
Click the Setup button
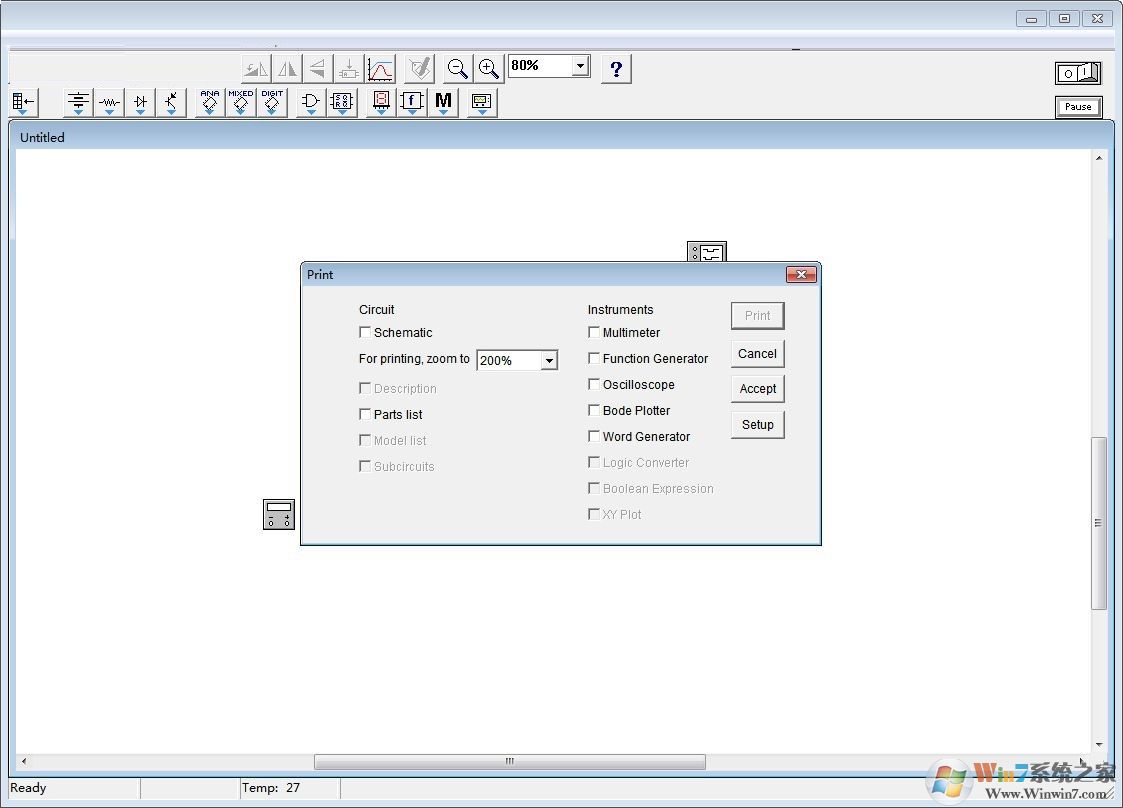point(757,425)
